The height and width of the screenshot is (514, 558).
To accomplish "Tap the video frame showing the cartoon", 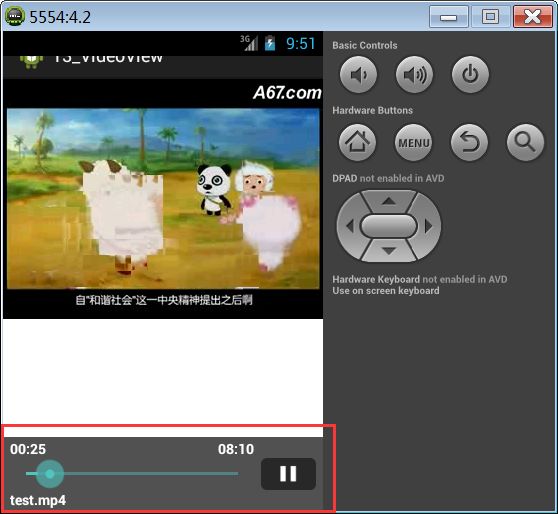I will click(163, 199).
